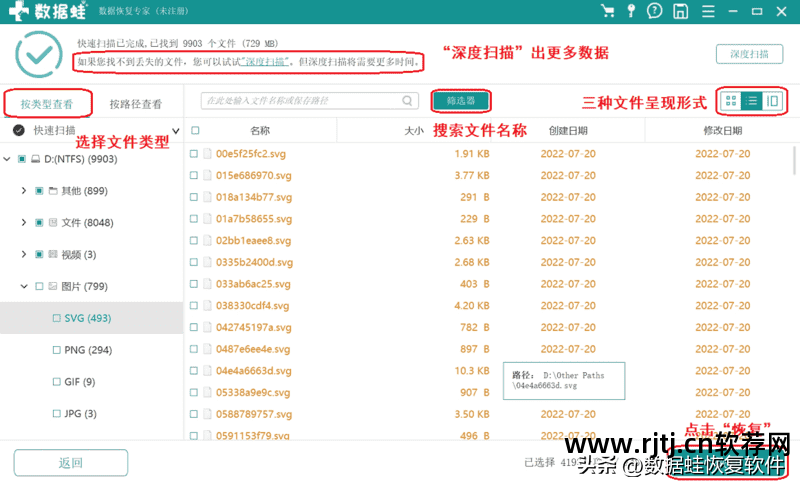Collapse the D:(NTFS) (9903) tree node
Viewport: 800px width, 490px height.
(7, 159)
